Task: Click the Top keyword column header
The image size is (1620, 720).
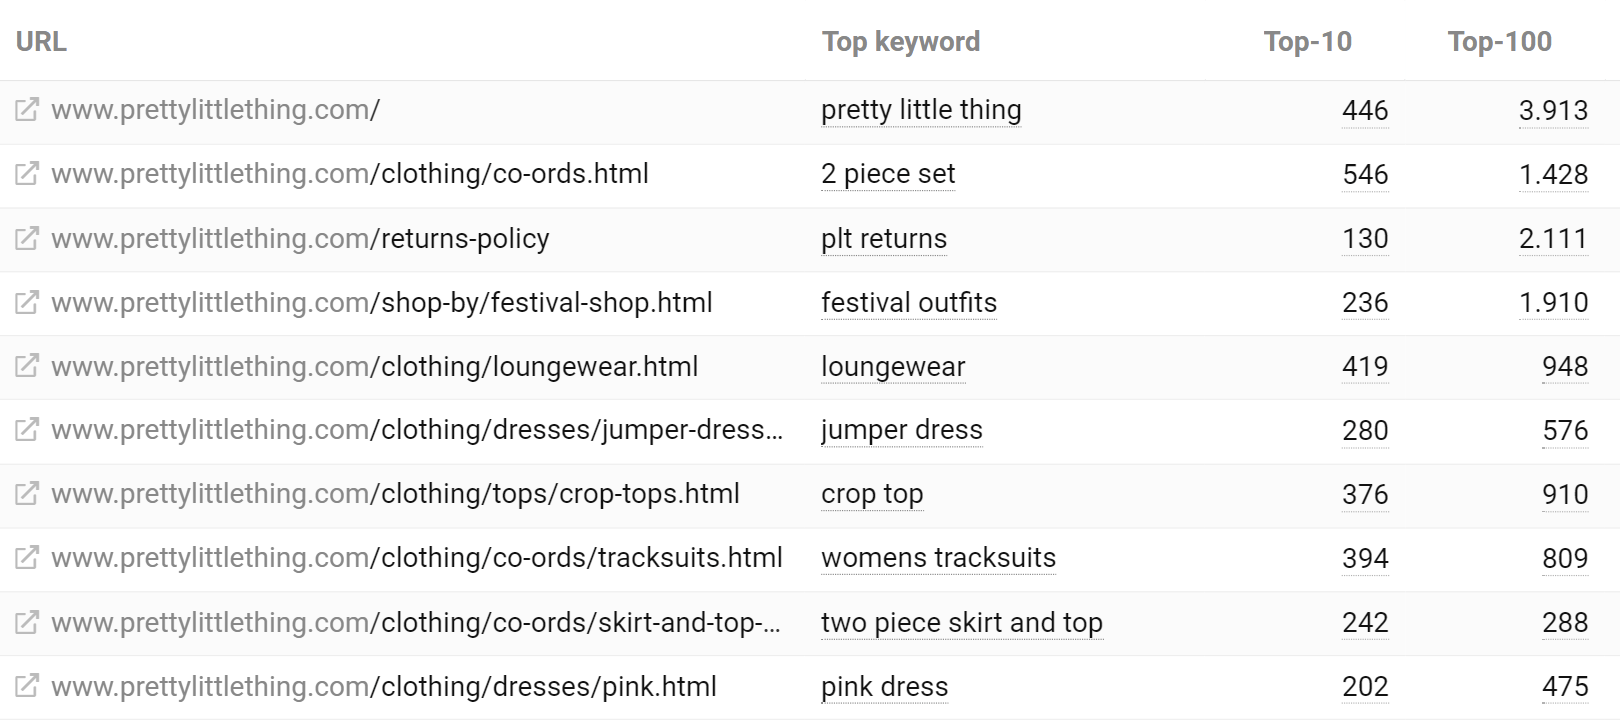Action: point(901,41)
